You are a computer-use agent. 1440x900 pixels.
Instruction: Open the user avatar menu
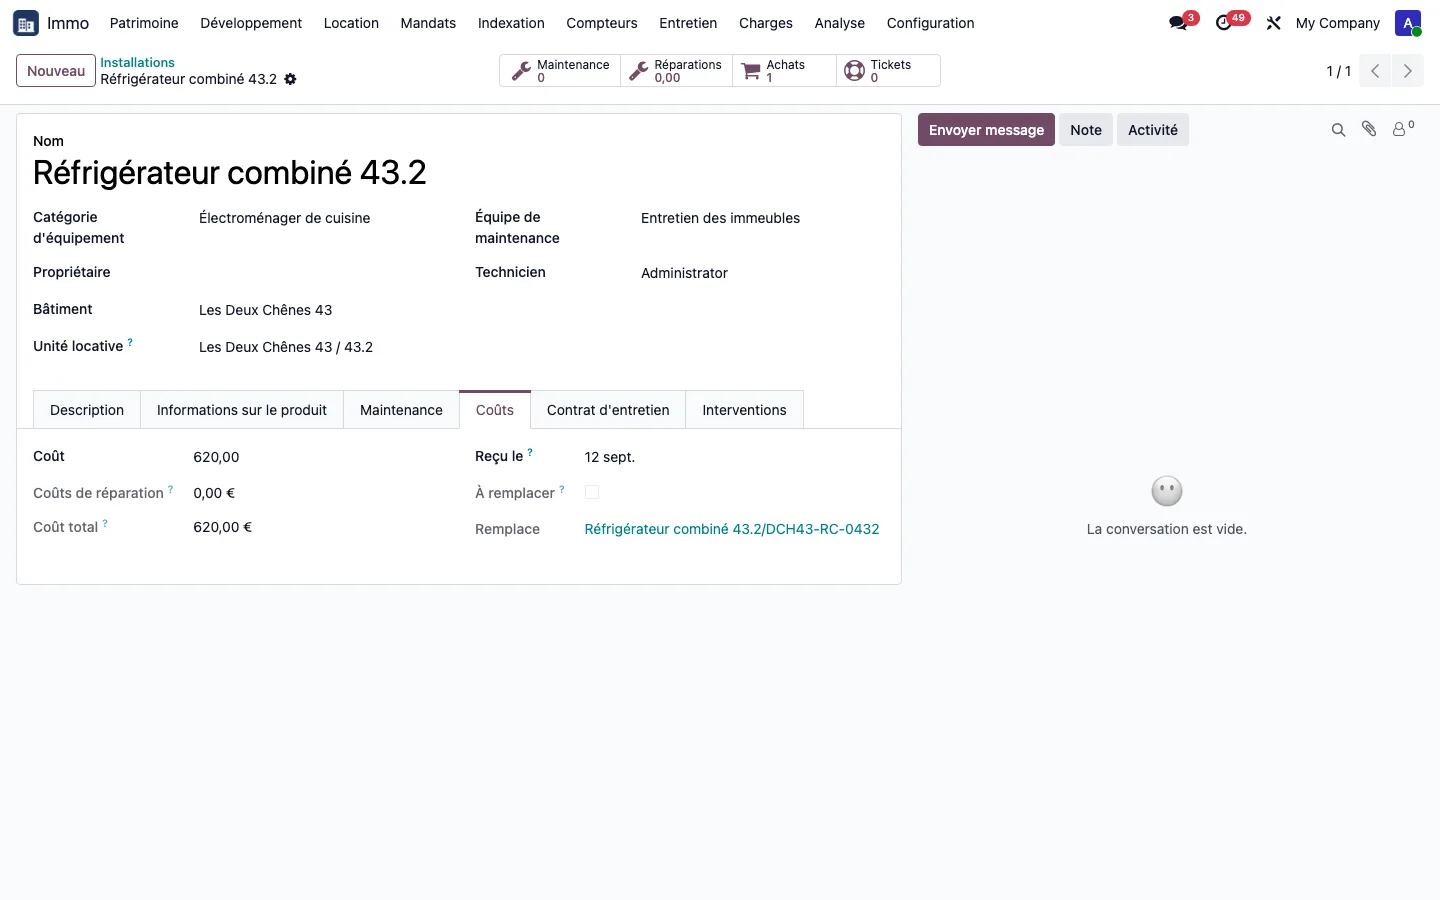1408,23
